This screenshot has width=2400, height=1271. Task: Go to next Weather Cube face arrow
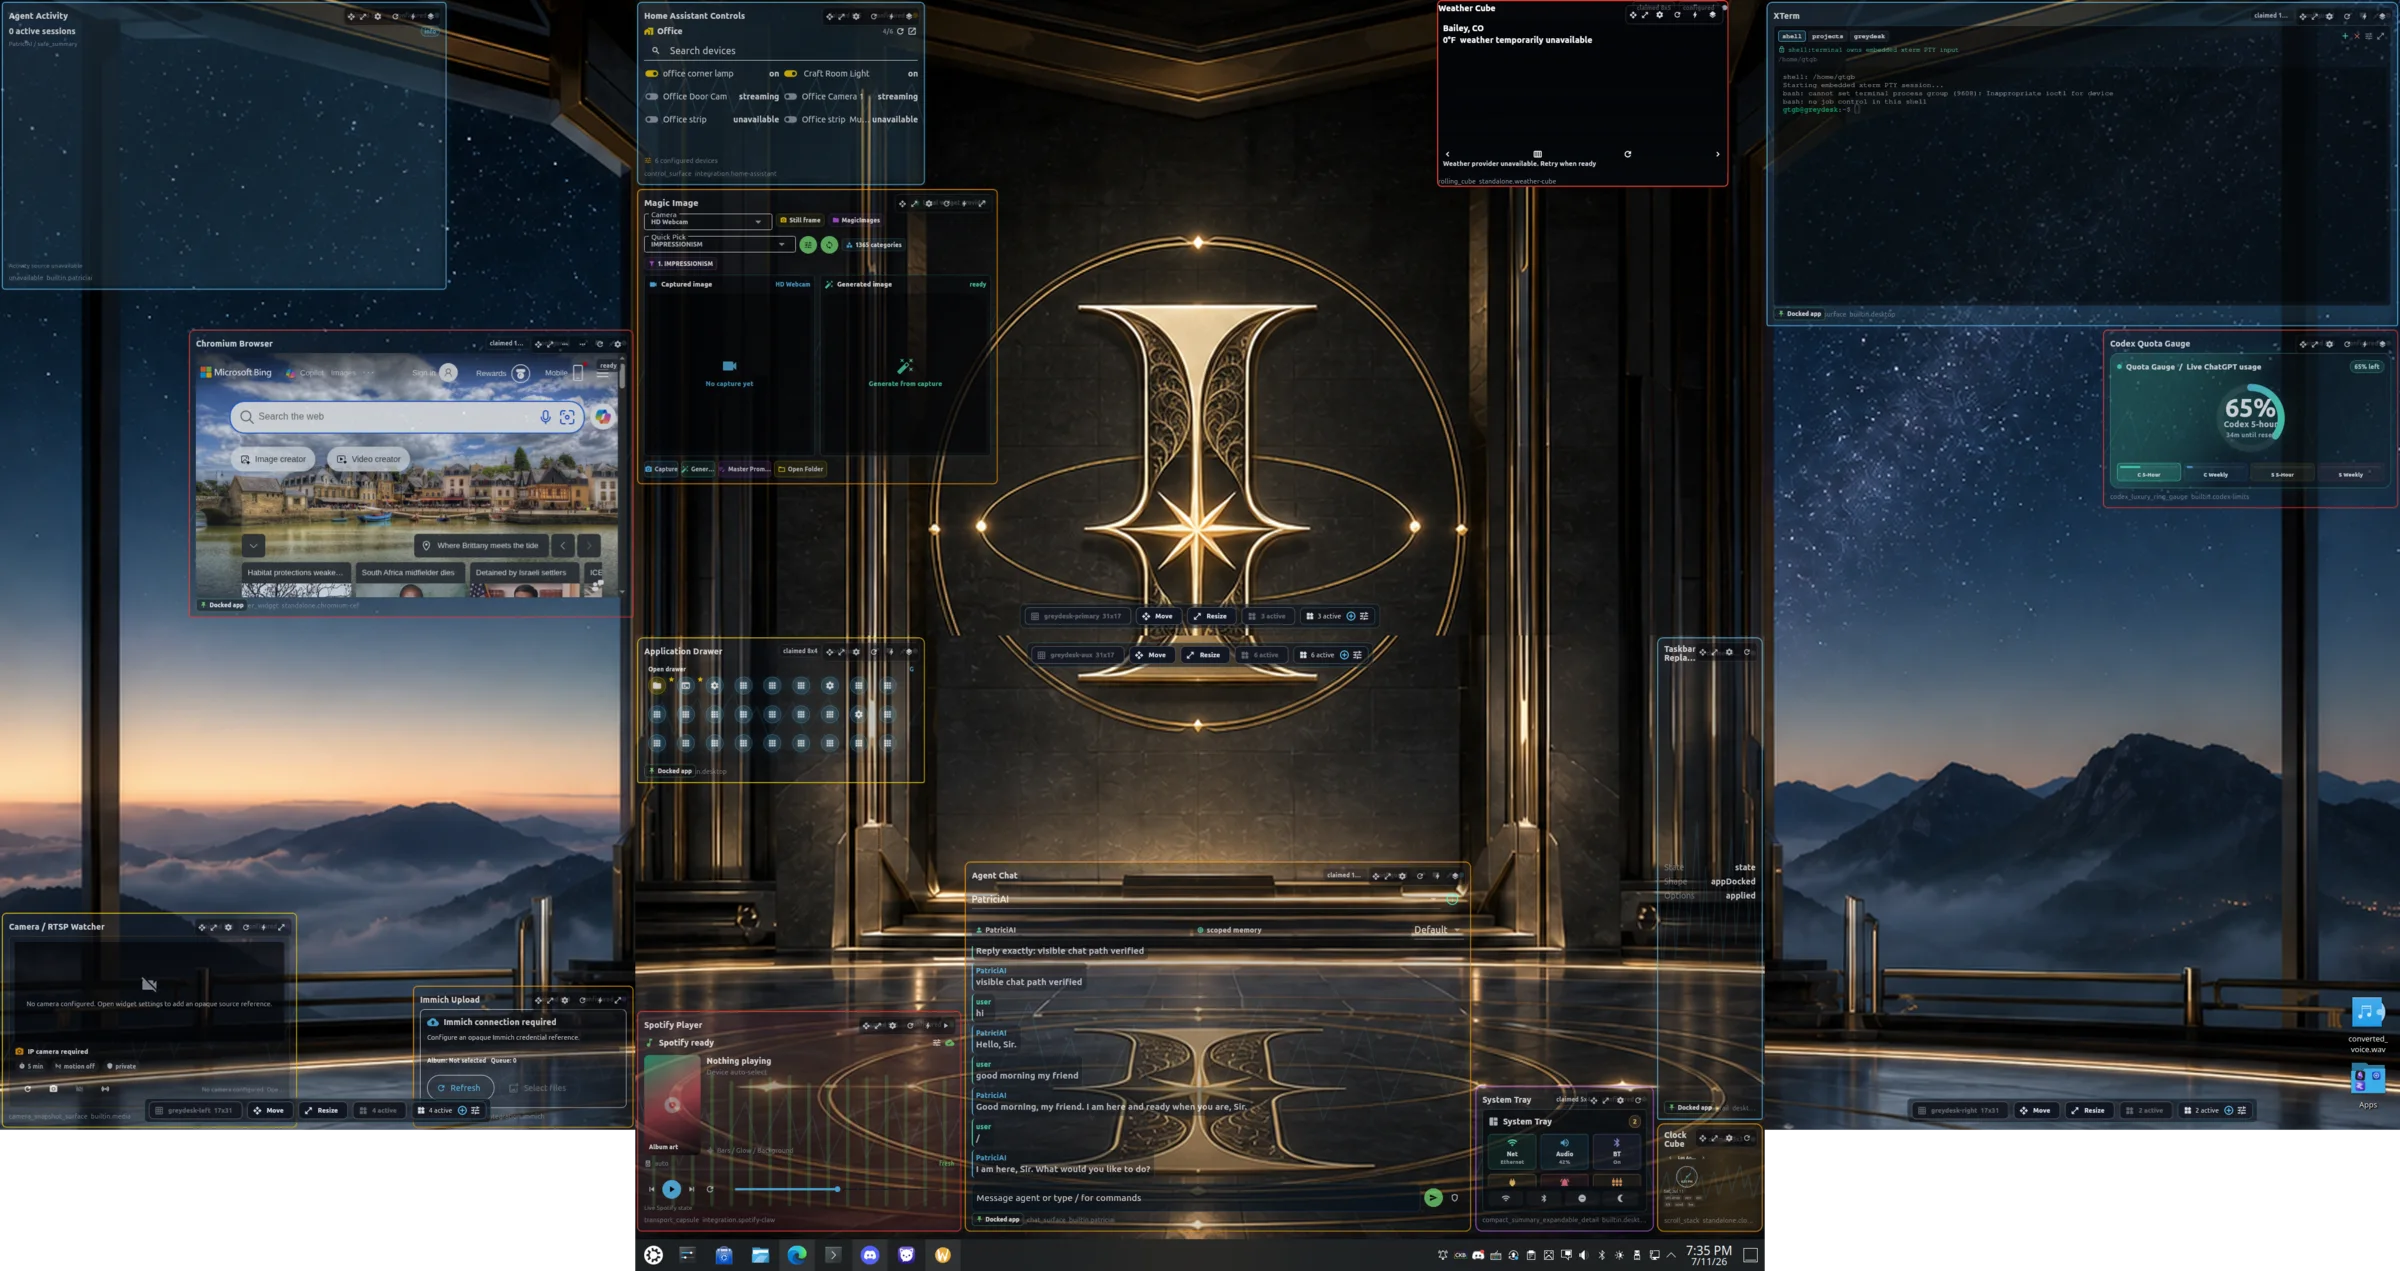[x=1718, y=154]
